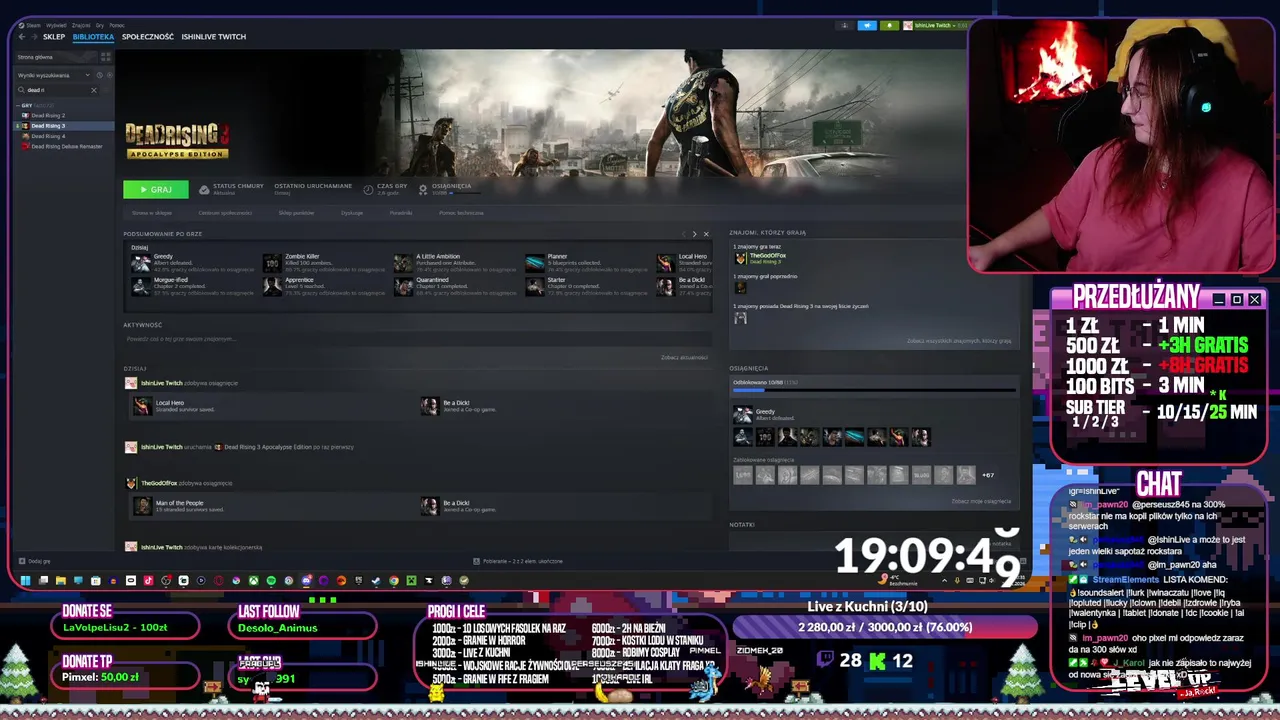Click the Status chmury cloud icon

(204, 189)
